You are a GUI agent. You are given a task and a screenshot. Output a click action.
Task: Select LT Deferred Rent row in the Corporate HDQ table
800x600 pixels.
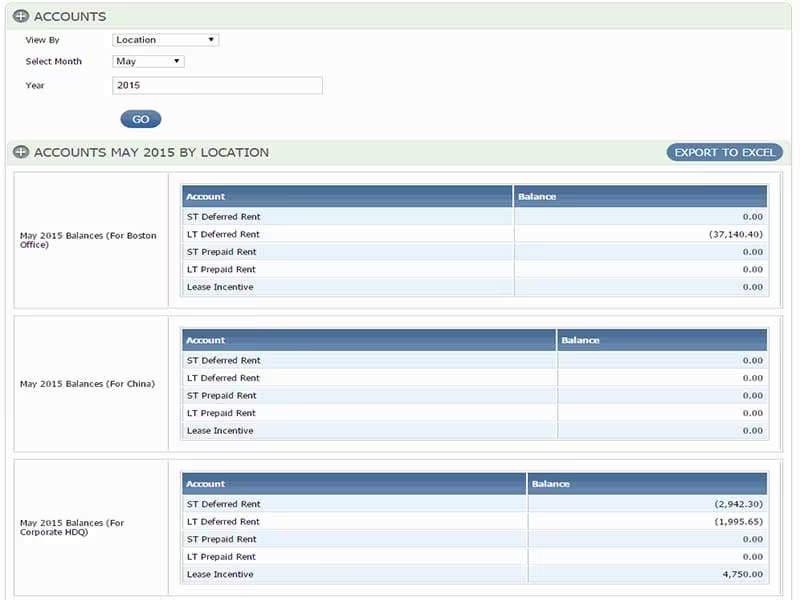[474, 521]
